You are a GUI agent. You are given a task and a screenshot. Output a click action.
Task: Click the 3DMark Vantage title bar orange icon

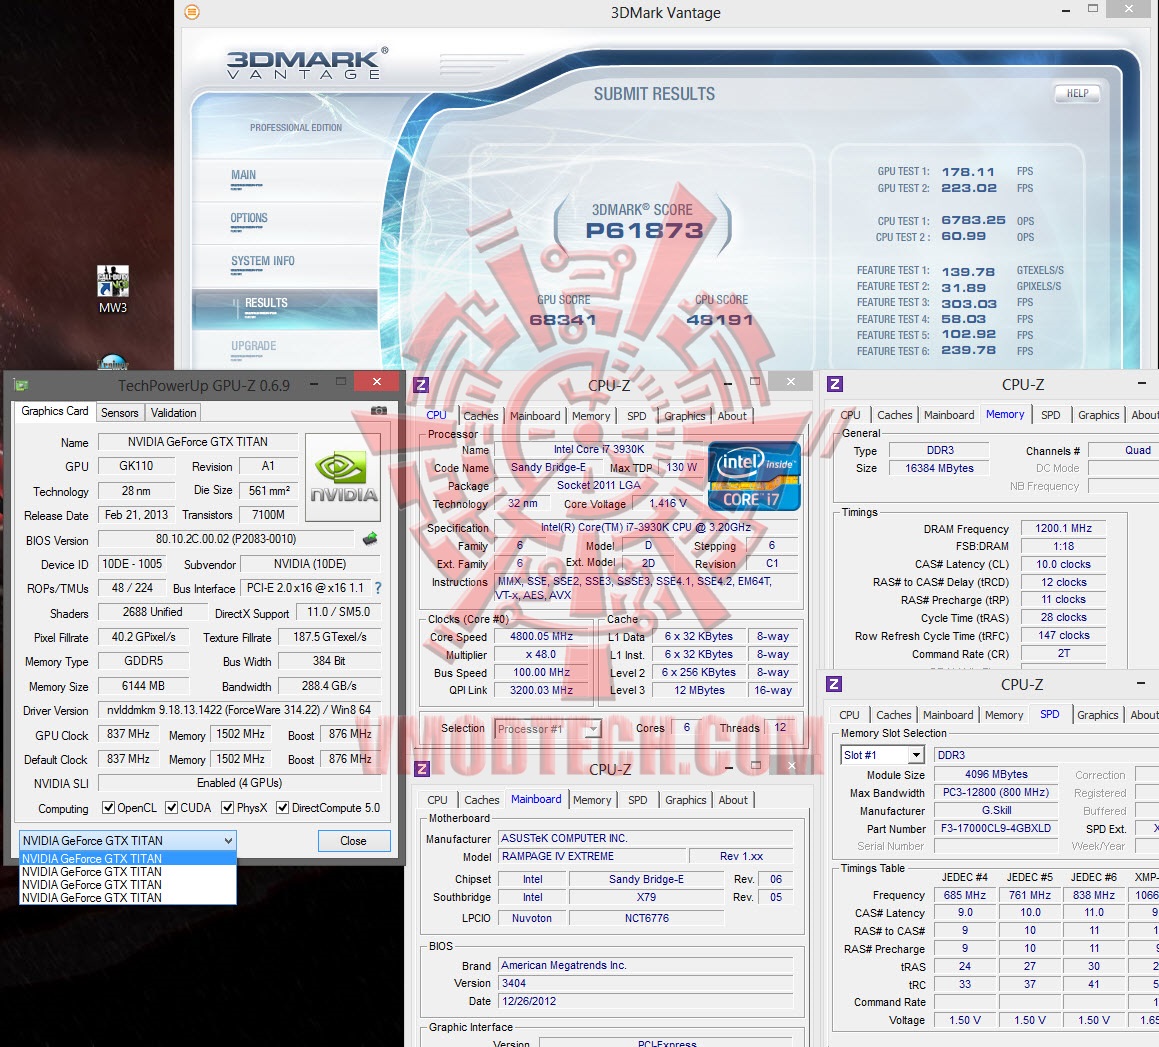[192, 12]
